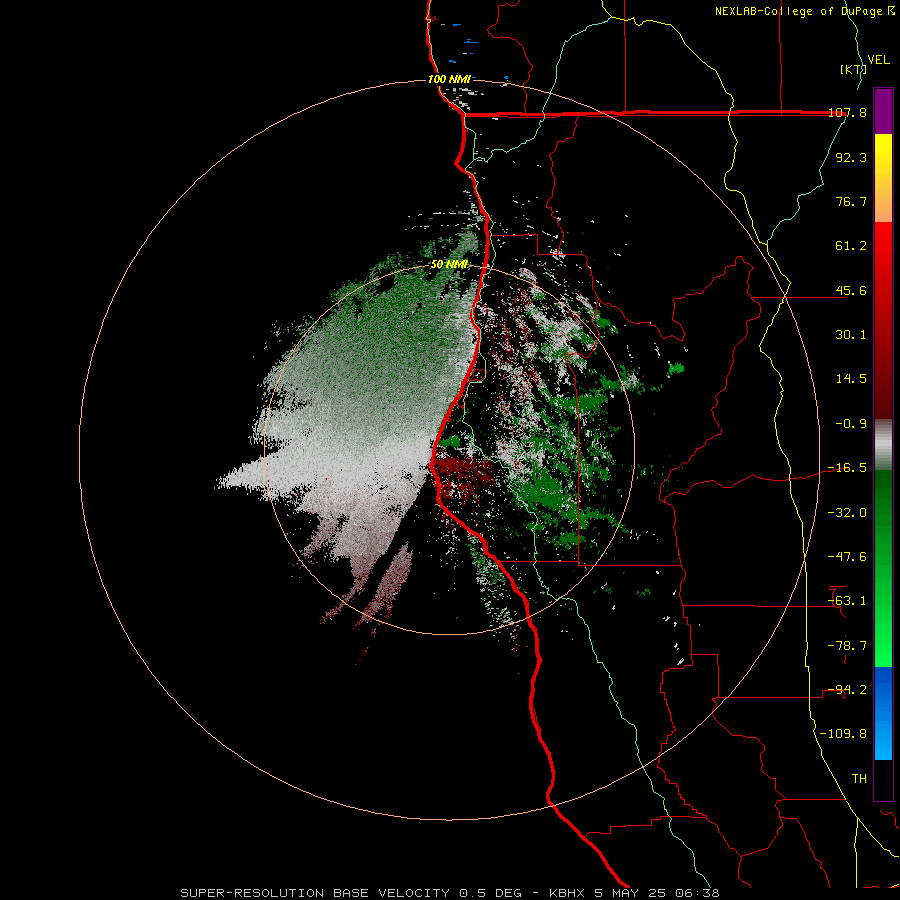Click the 45.6 scale value

point(851,290)
